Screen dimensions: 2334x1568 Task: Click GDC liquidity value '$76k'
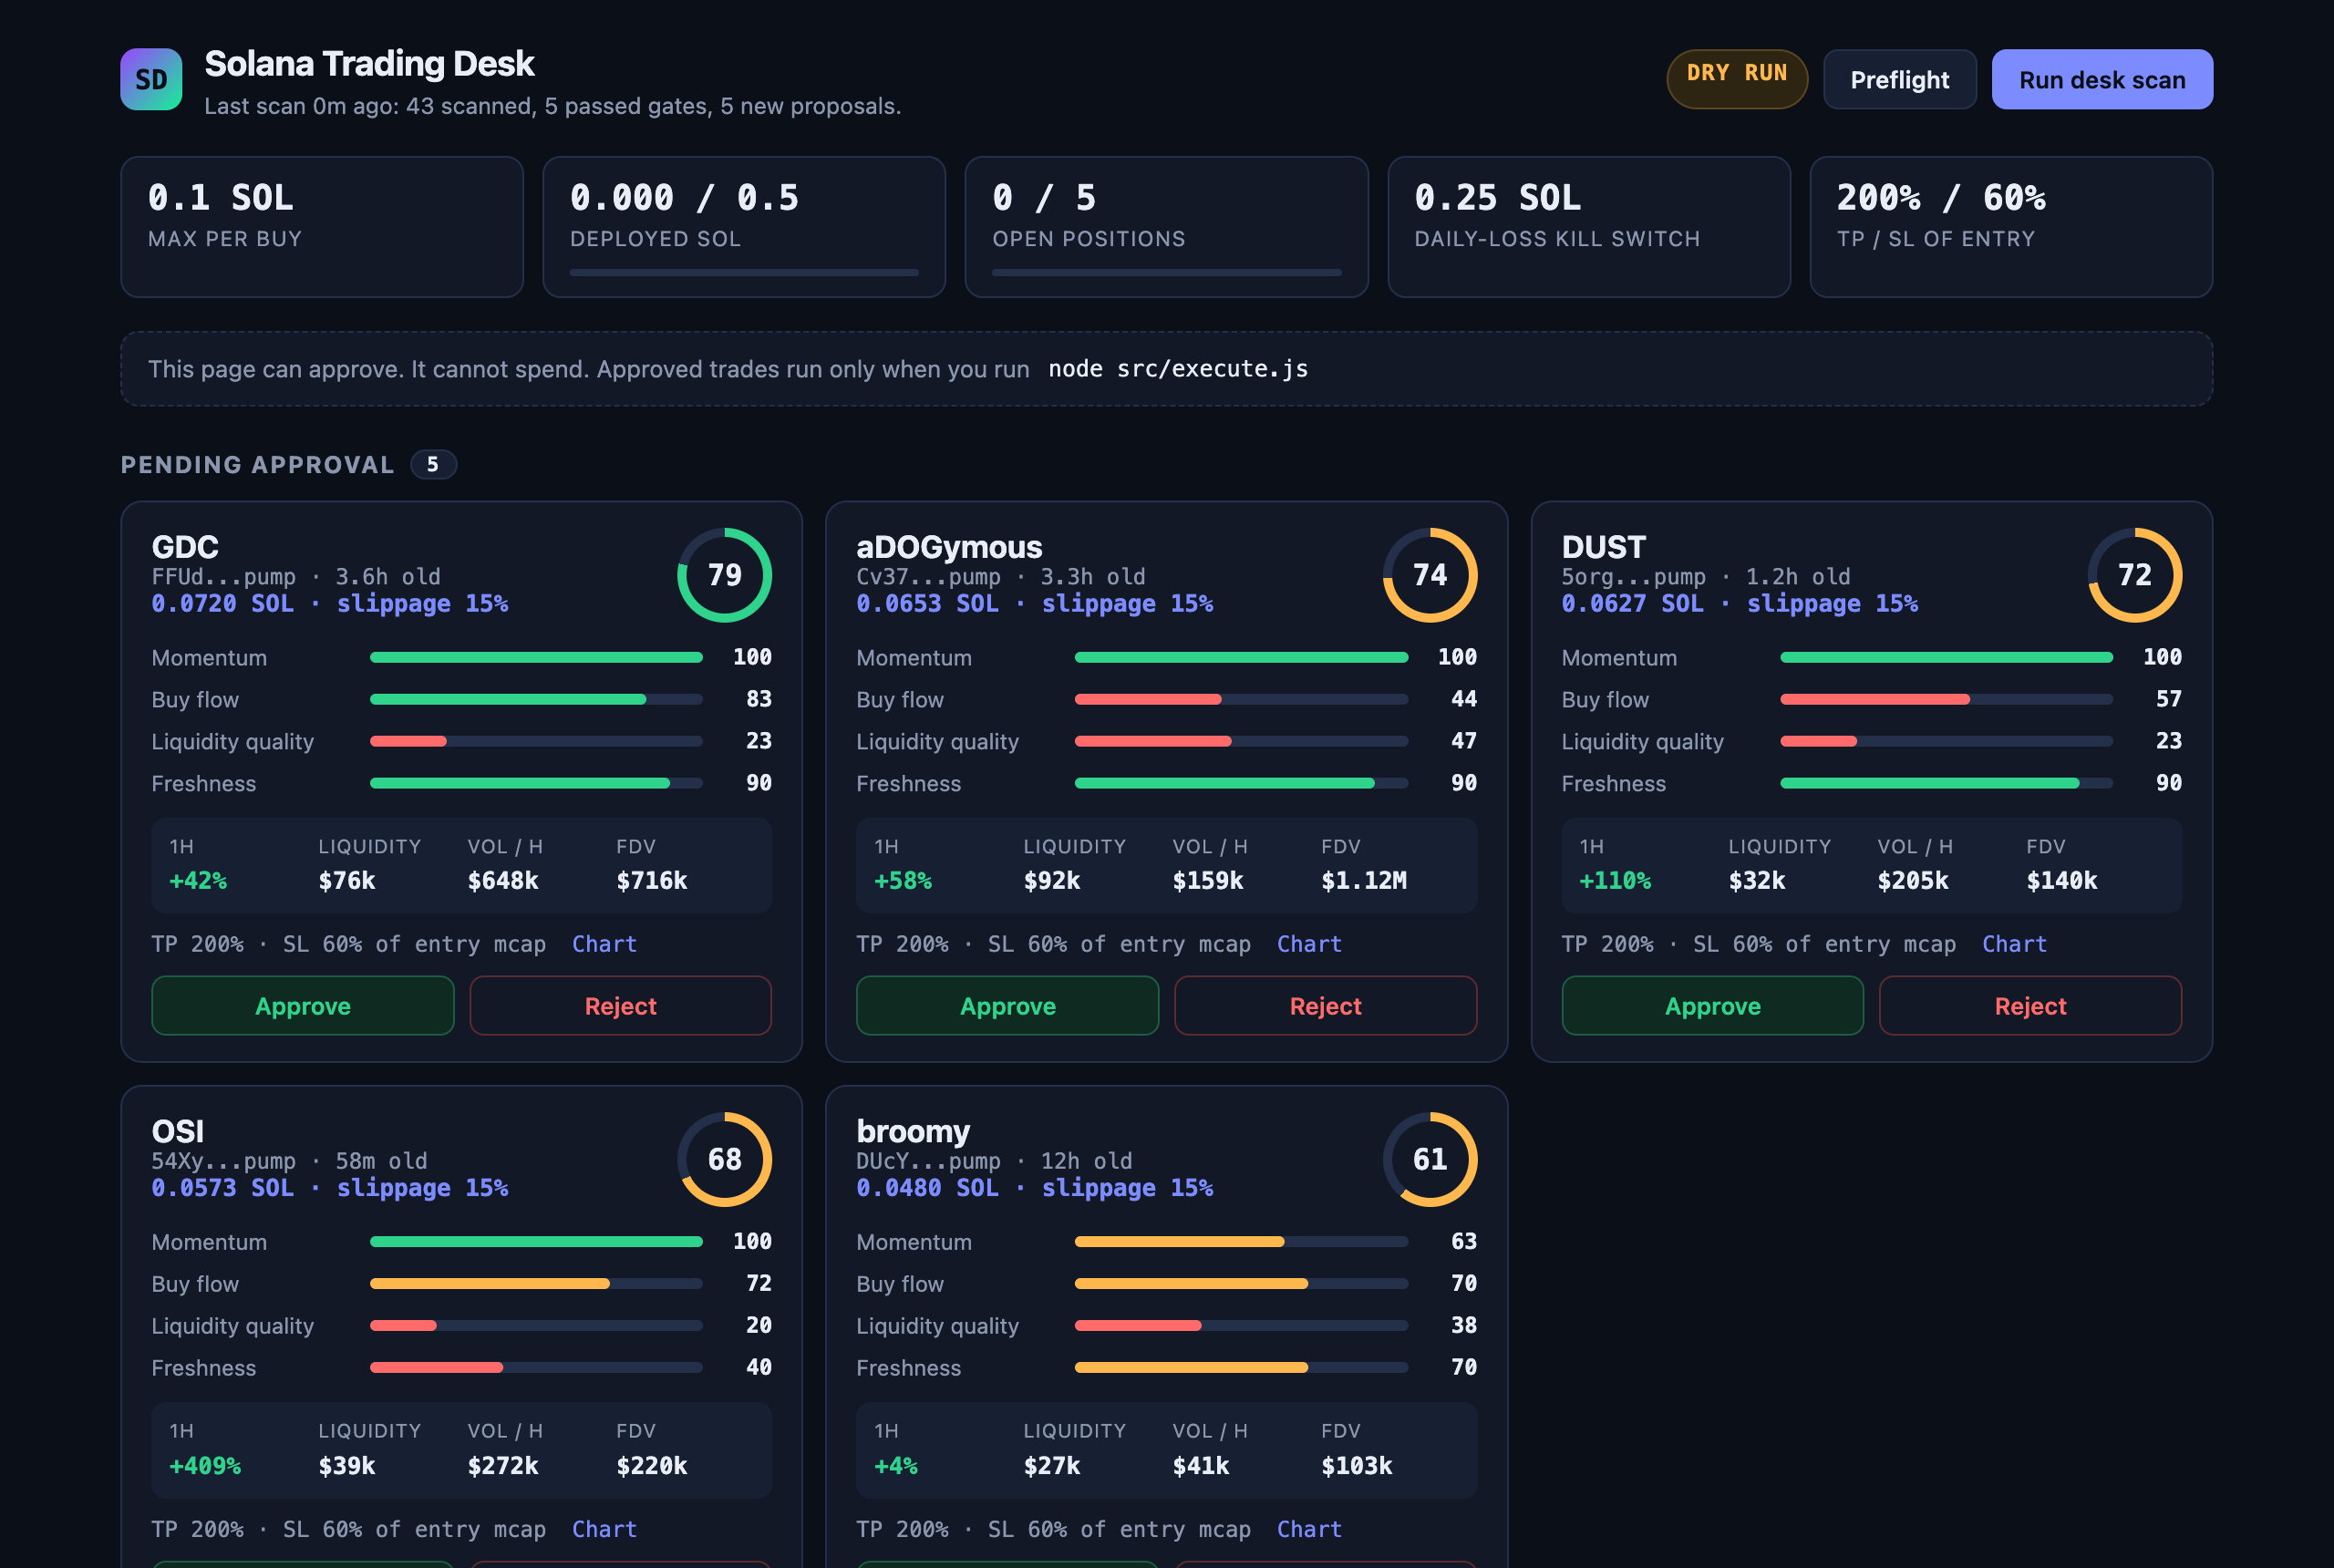pos(347,880)
